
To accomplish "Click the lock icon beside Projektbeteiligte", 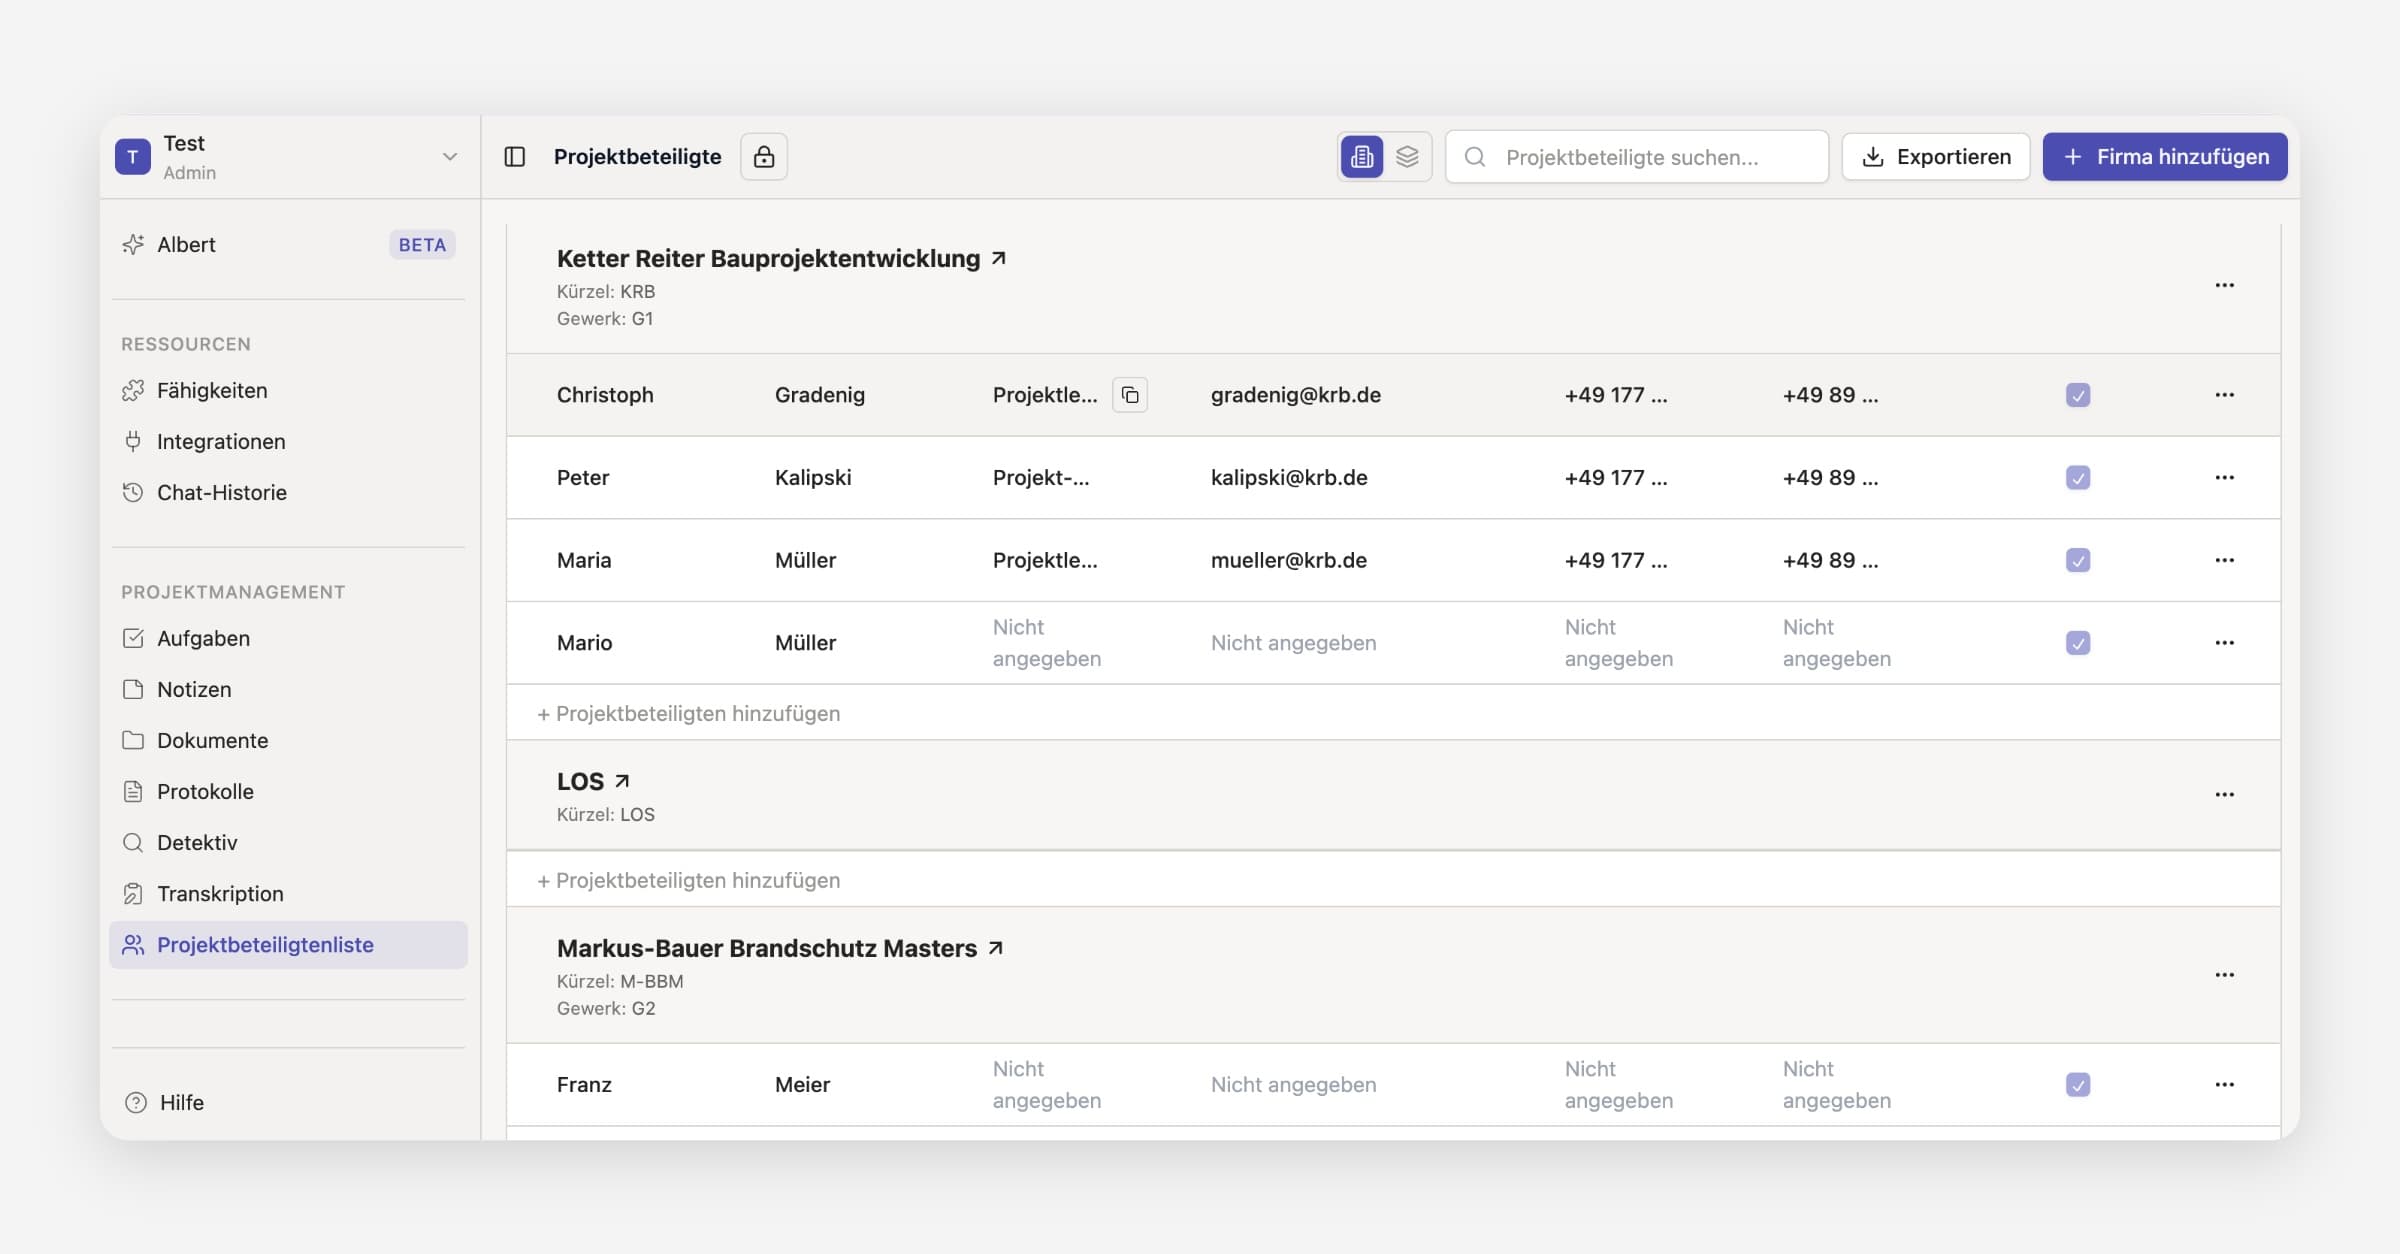I will click(764, 157).
